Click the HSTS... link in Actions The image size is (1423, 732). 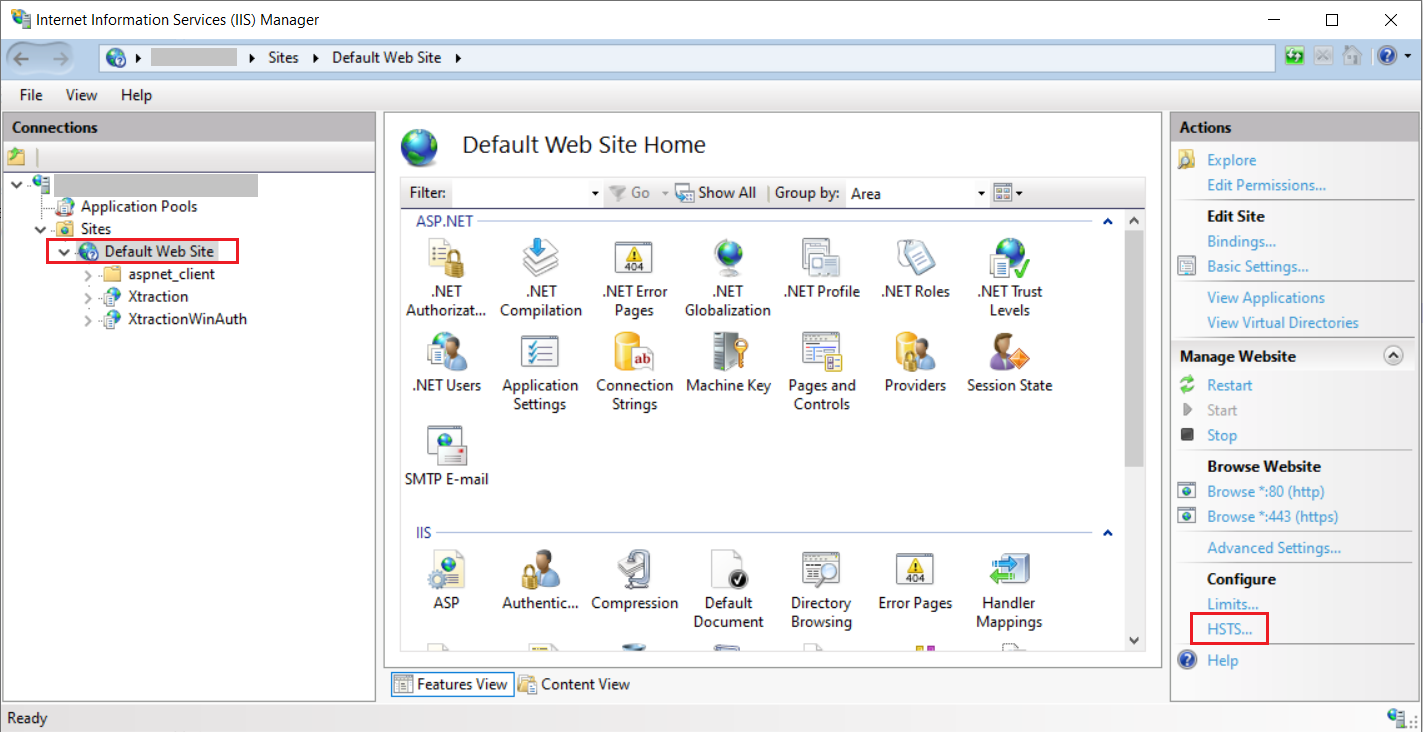(x=1229, y=629)
